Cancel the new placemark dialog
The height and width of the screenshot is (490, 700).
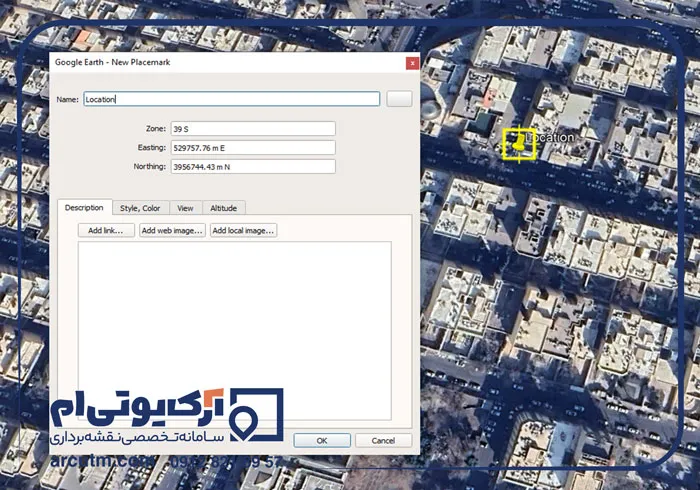pyautogui.click(x=383, y=440)
